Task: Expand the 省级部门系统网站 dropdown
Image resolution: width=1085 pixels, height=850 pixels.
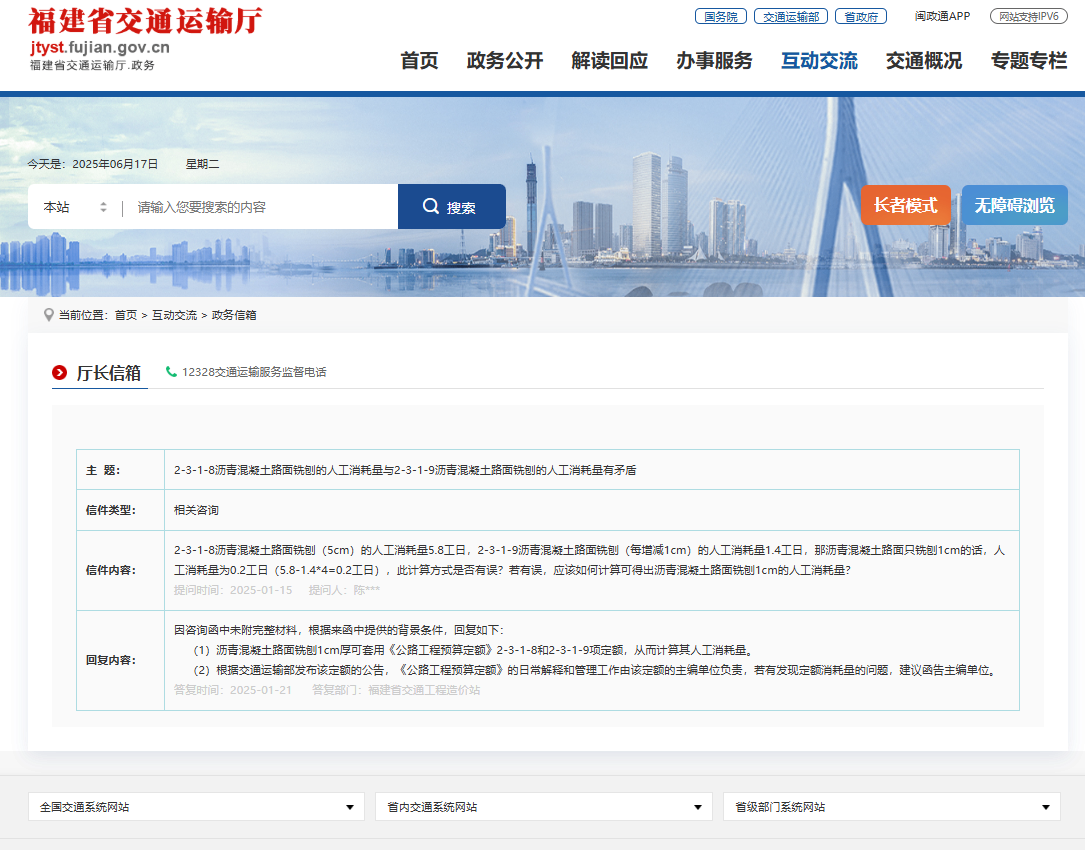Action: pyautogui.click(x=891, y=806)
